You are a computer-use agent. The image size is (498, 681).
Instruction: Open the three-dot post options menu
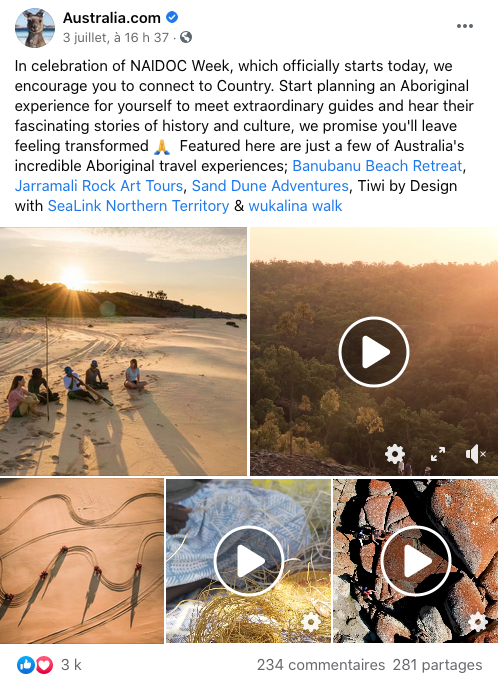click(465, 26)
